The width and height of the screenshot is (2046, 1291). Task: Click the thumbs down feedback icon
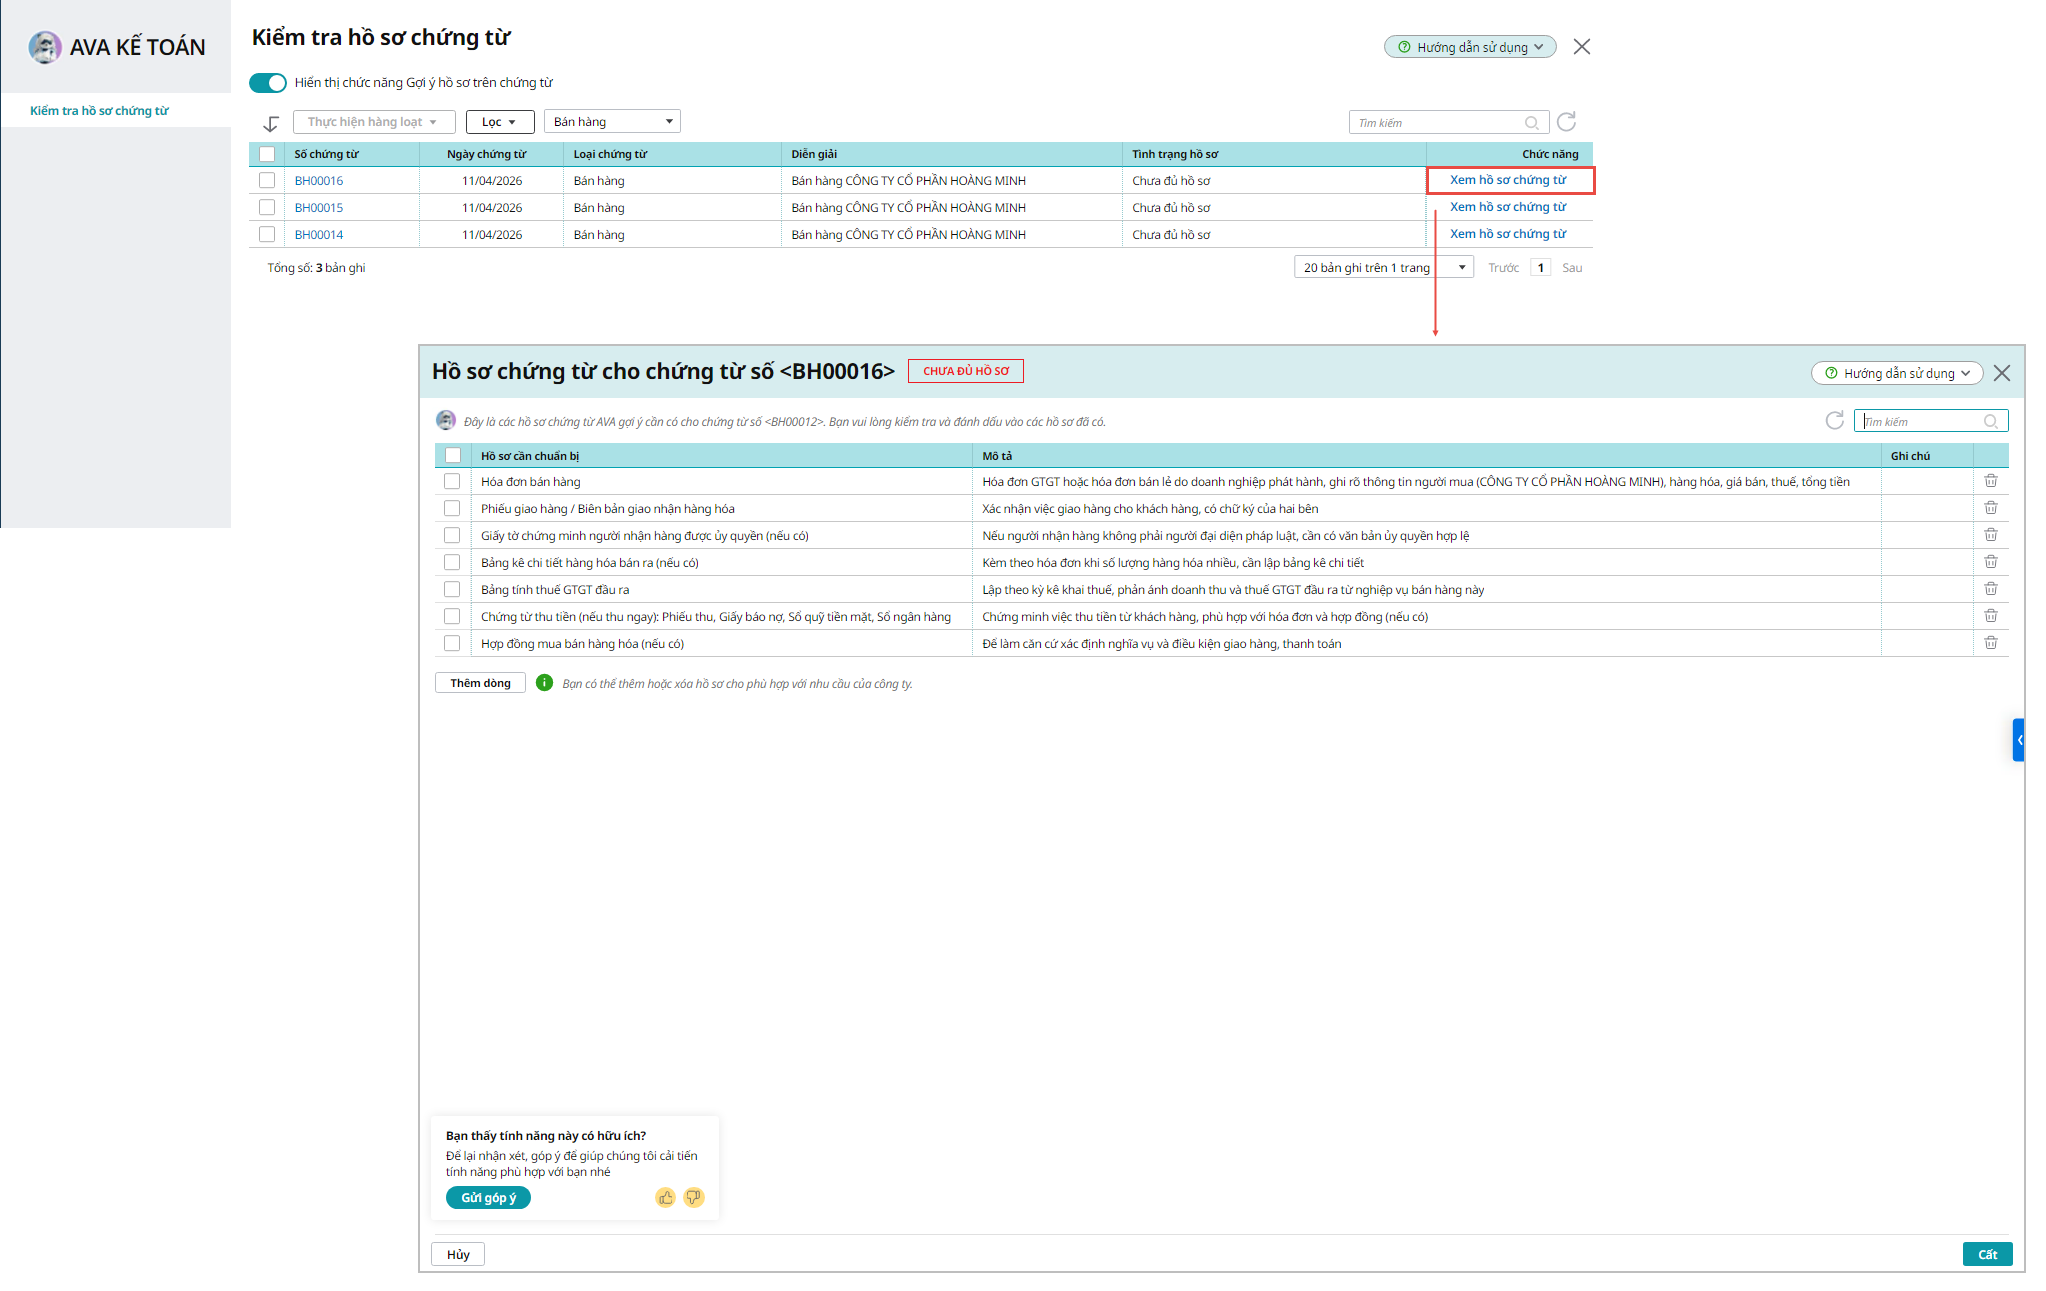click(x=693, y=1197)
